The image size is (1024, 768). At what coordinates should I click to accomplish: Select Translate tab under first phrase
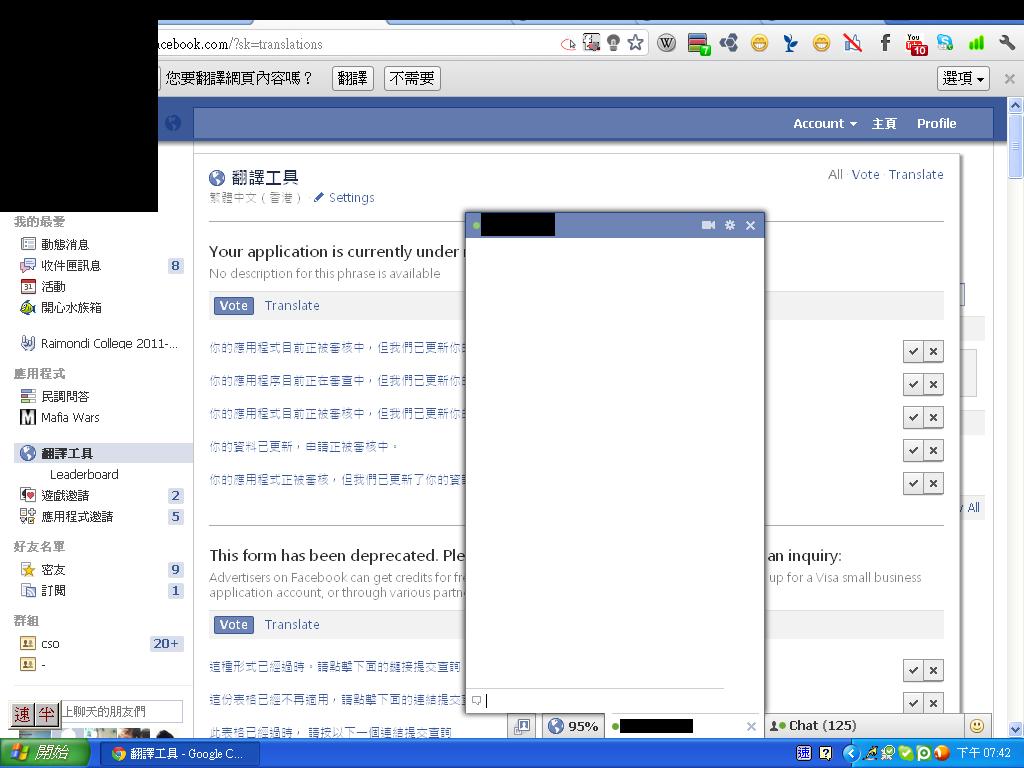[x=292, y=305]
